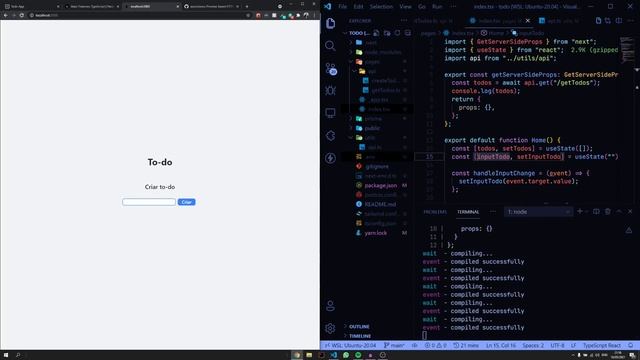Open README.md in the Explorer

click(380, 204)
